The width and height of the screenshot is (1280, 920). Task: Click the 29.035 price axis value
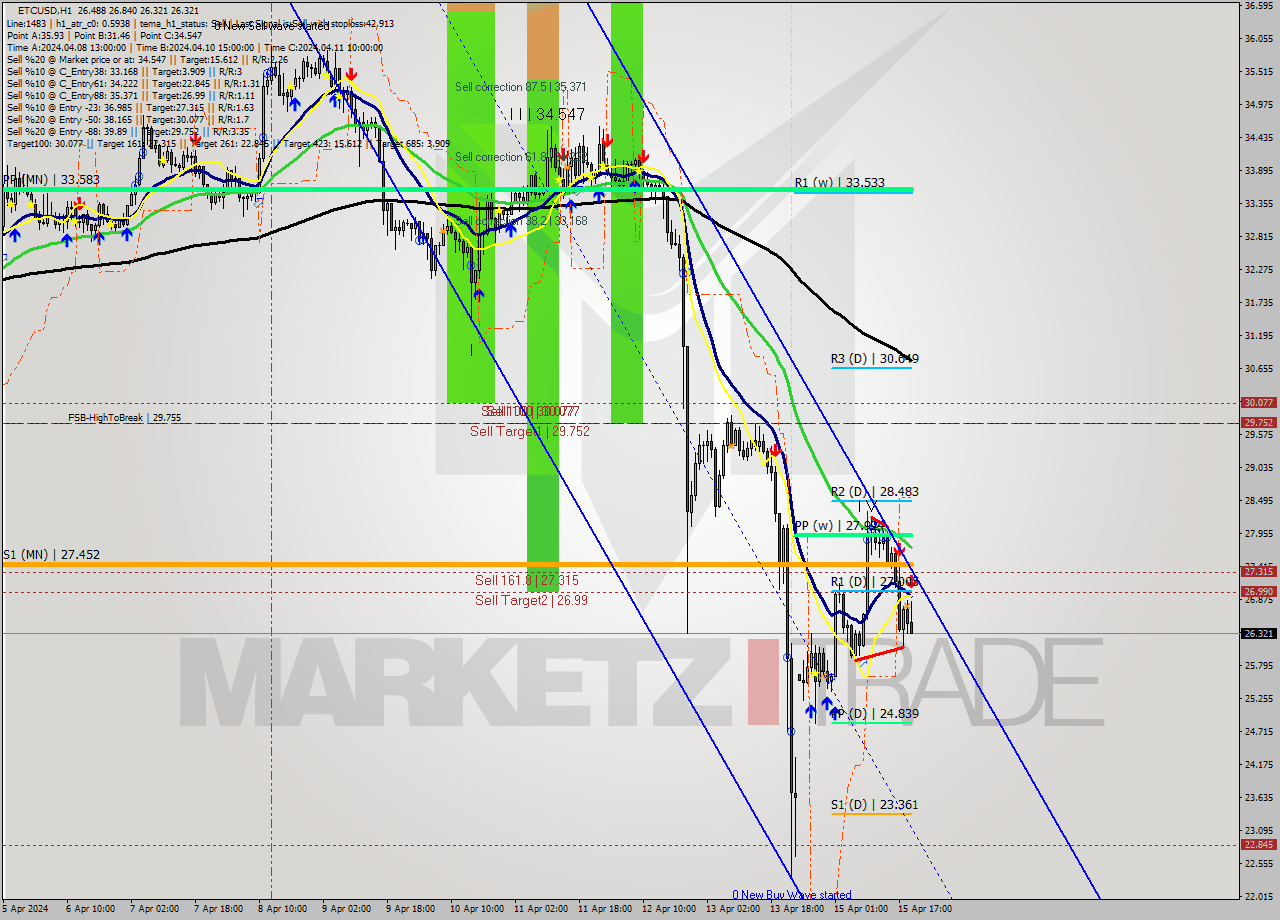coord(1258,467)
